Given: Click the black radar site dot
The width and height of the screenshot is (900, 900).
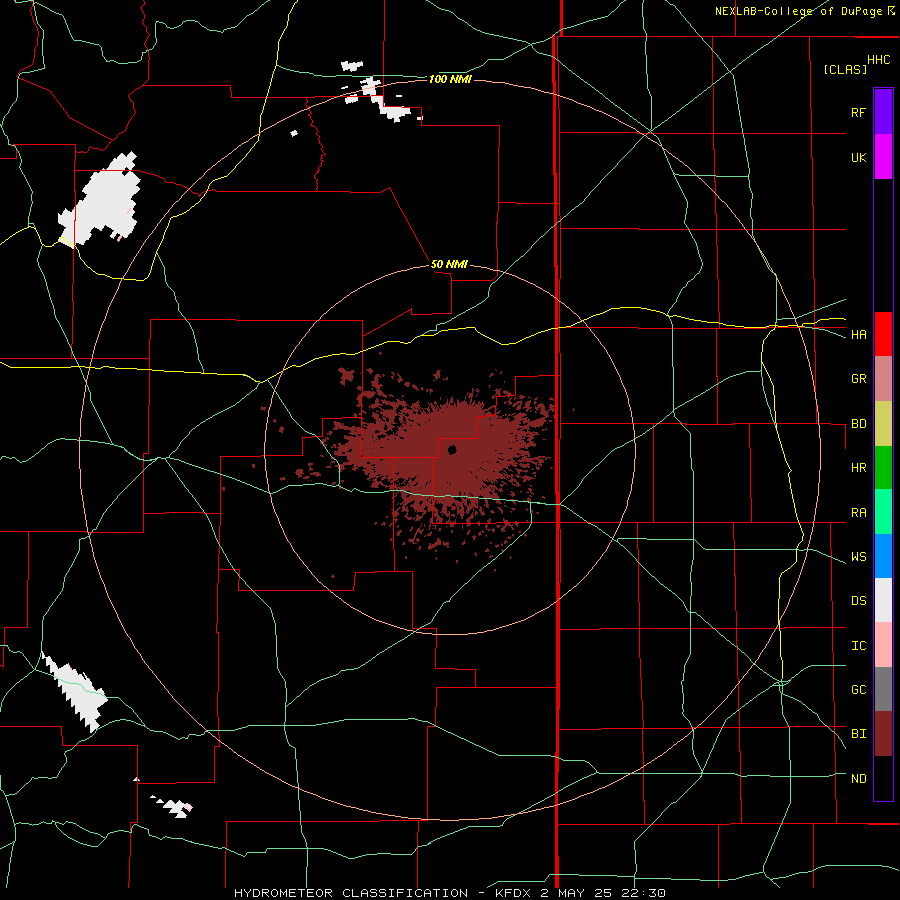Looking at the screenshot, I should 452,449.
